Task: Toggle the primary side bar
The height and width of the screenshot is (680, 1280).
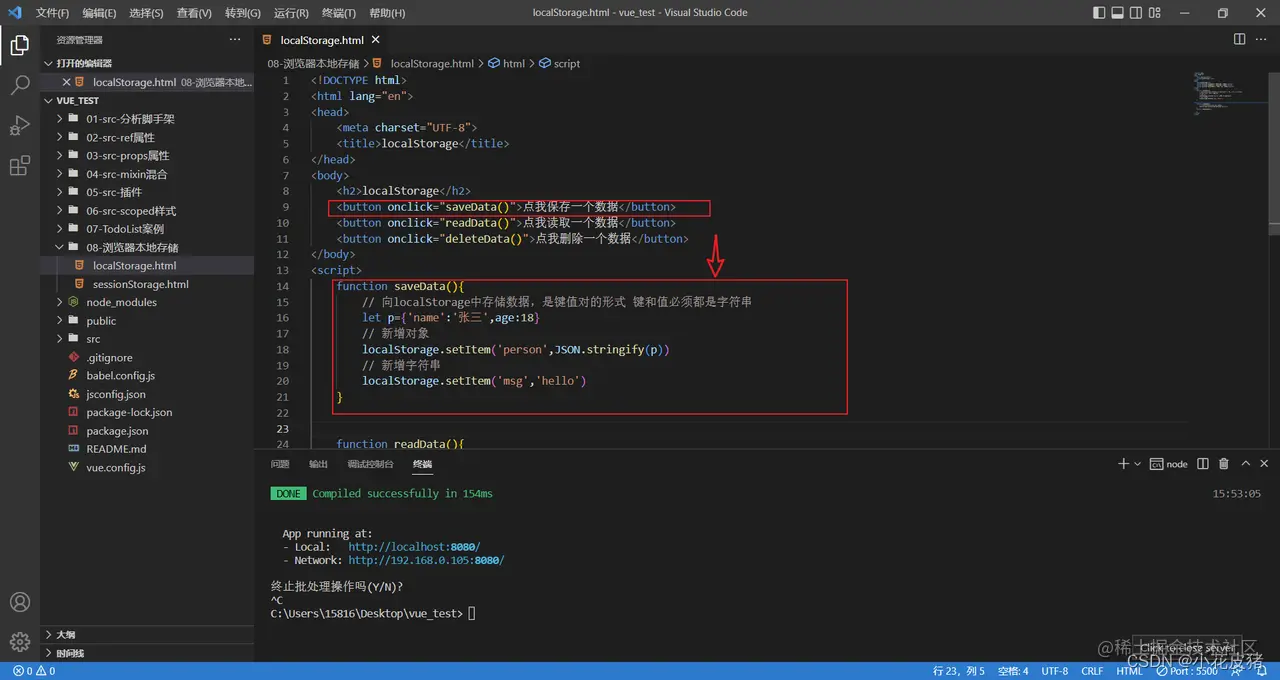Action: (x=1100, y=13)
